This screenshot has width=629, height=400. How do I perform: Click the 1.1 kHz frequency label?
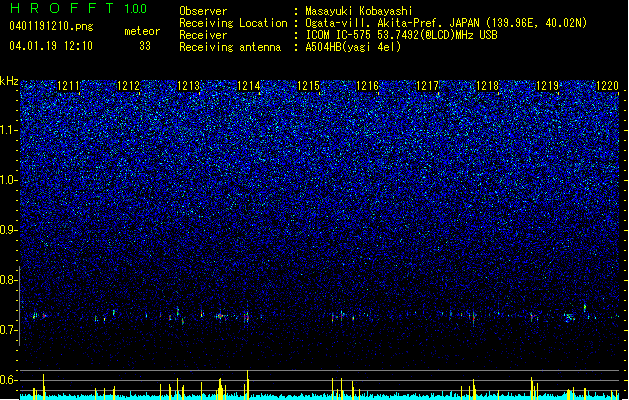click(8, 130)
